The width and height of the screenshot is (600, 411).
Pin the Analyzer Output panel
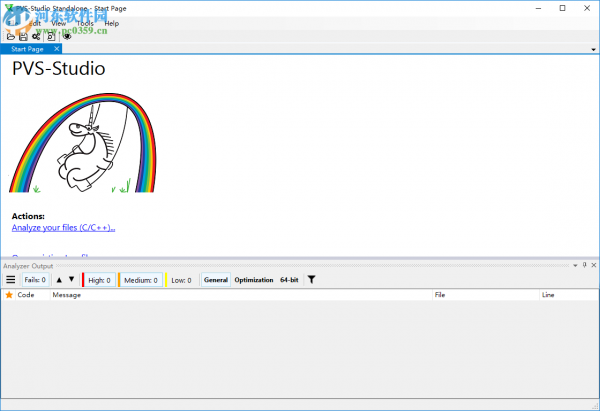point(584,265)
